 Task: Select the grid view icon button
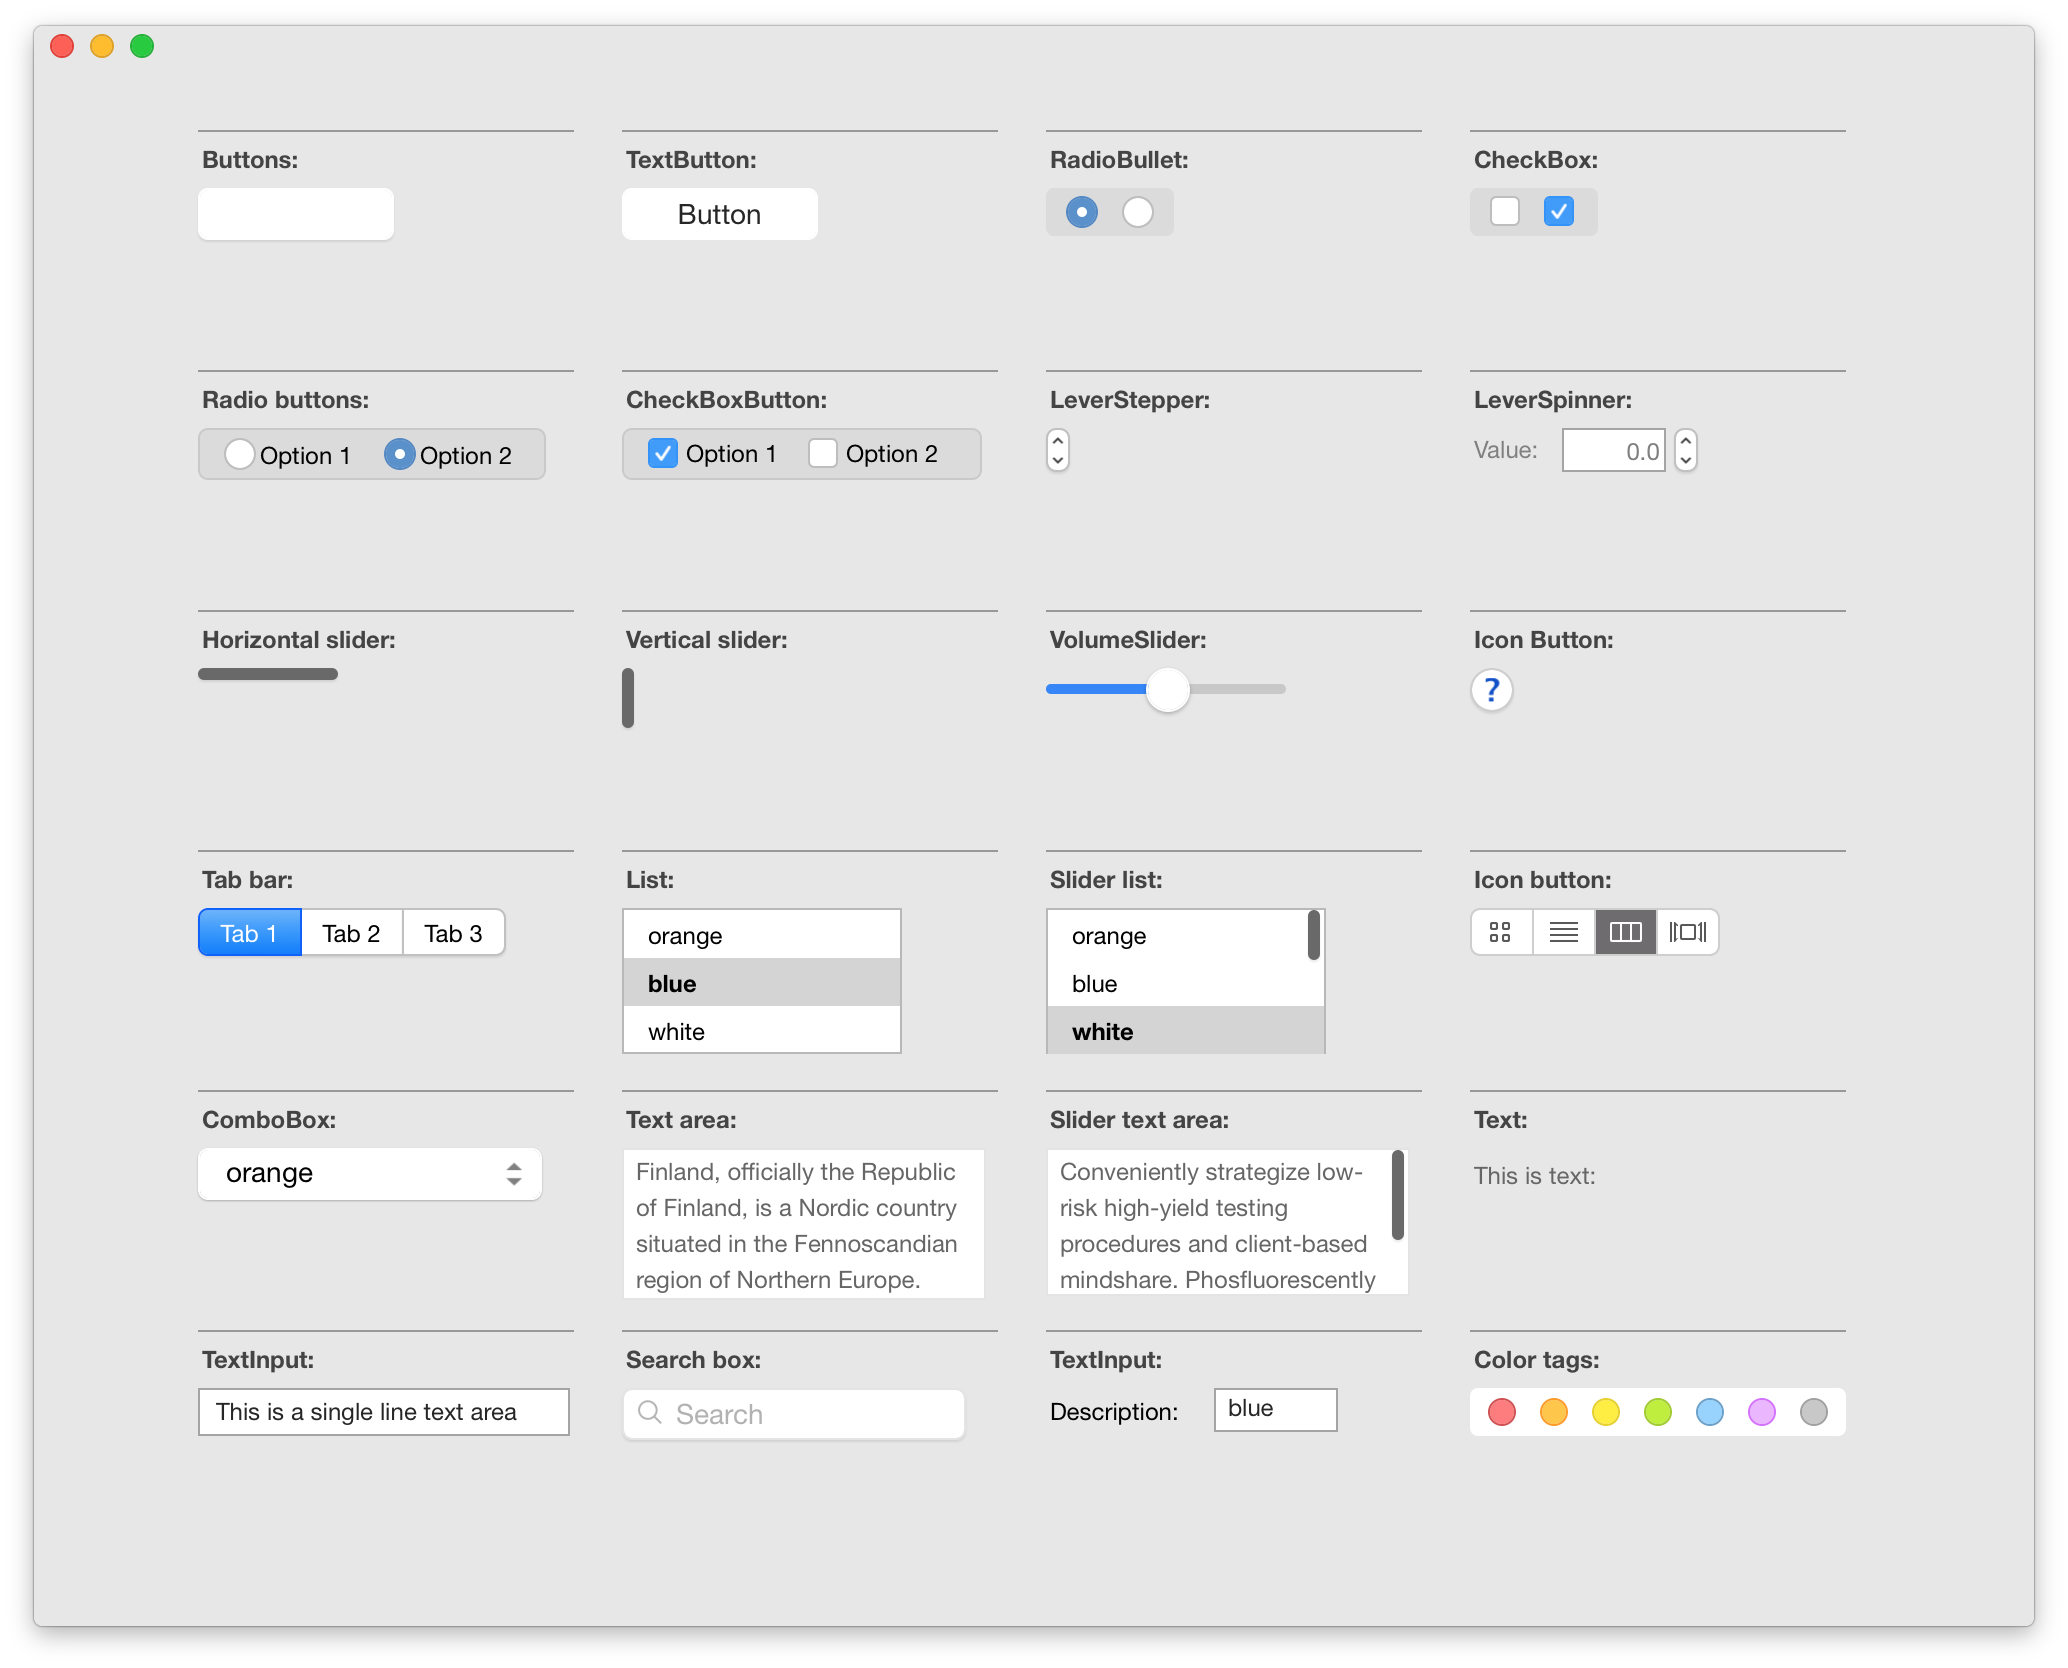(1500, 932)
